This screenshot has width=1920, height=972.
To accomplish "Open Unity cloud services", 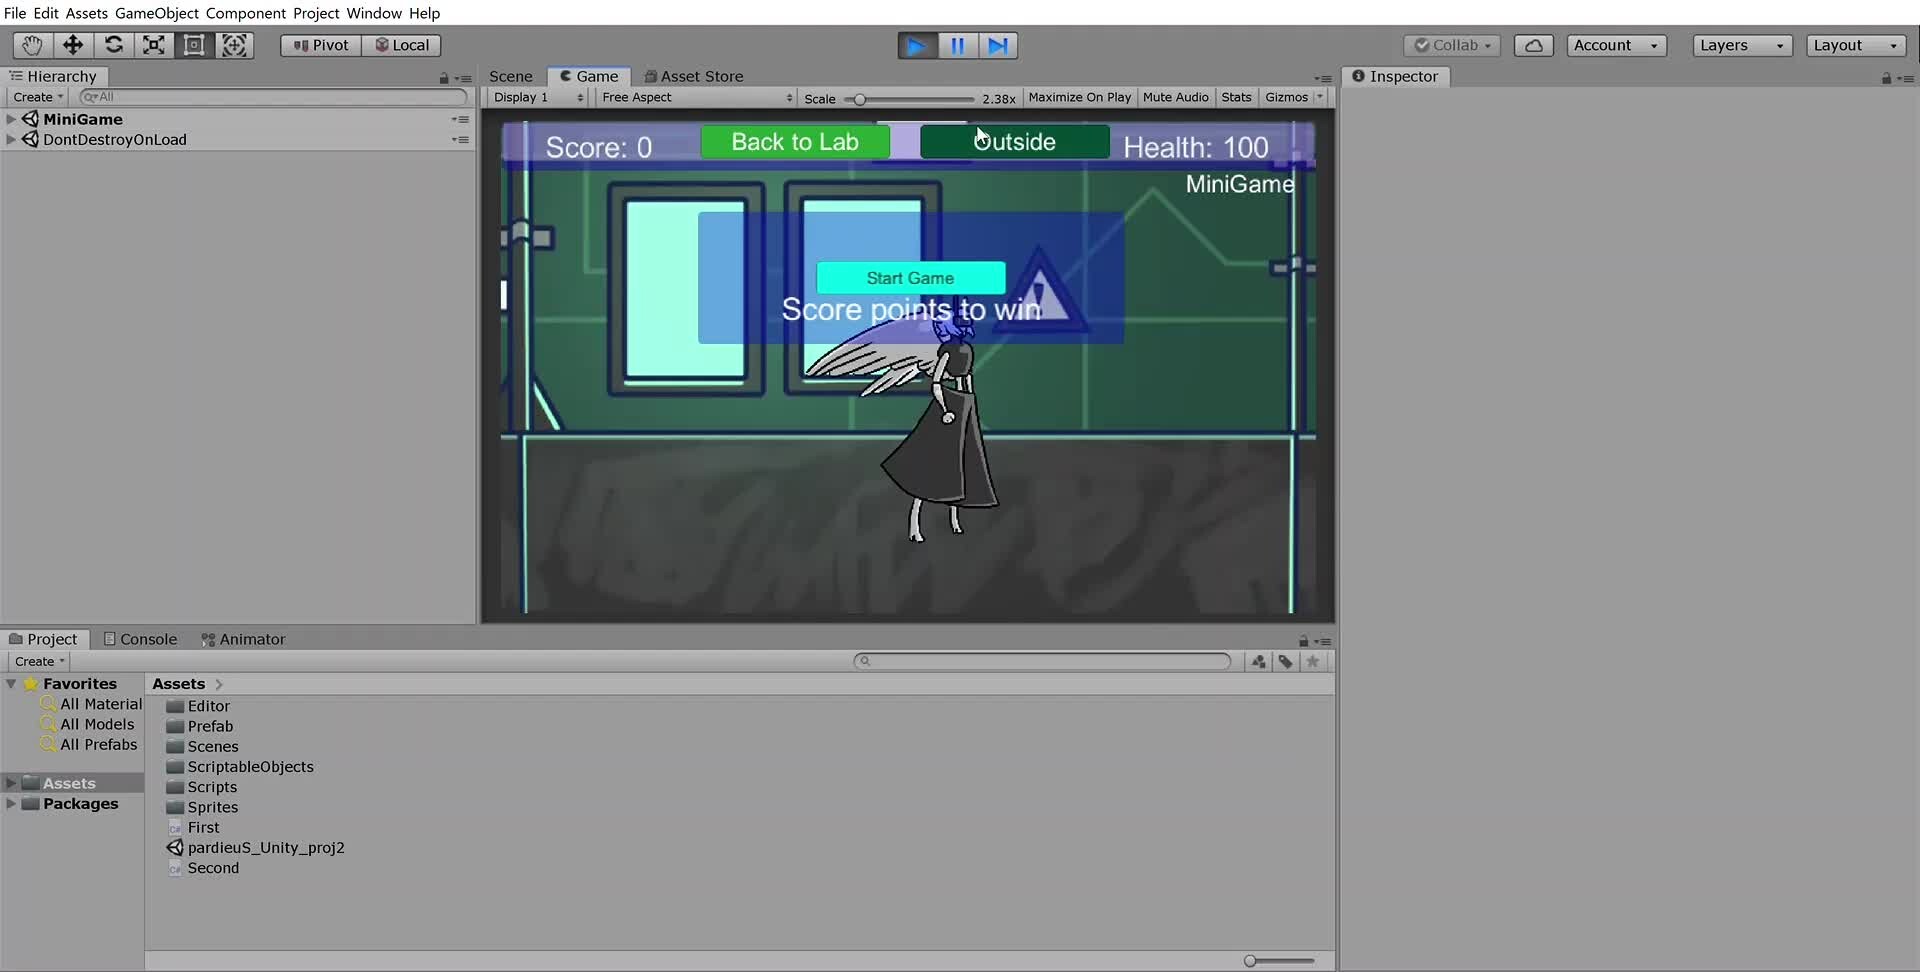I will click(1532, 45).
